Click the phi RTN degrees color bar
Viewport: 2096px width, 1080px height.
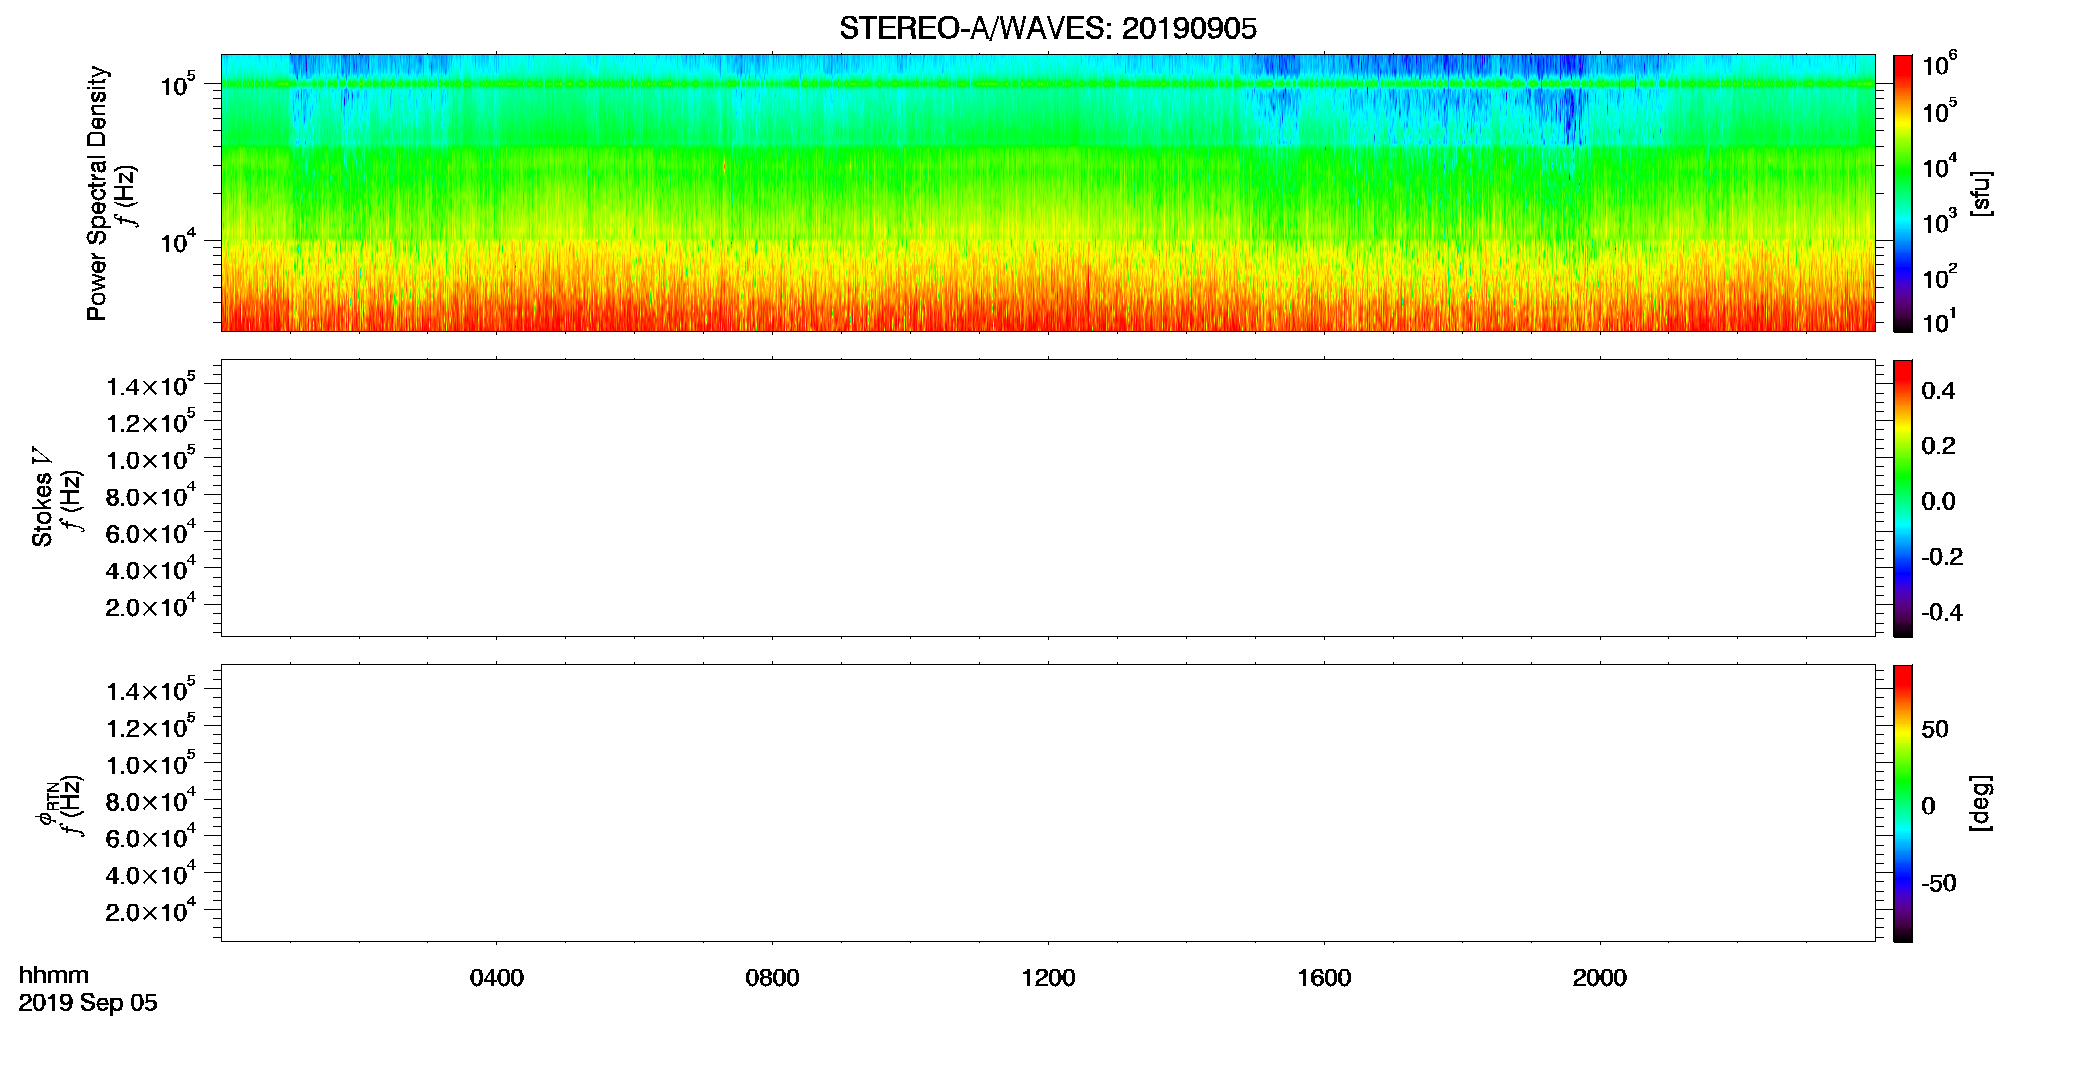(1902, 803)
